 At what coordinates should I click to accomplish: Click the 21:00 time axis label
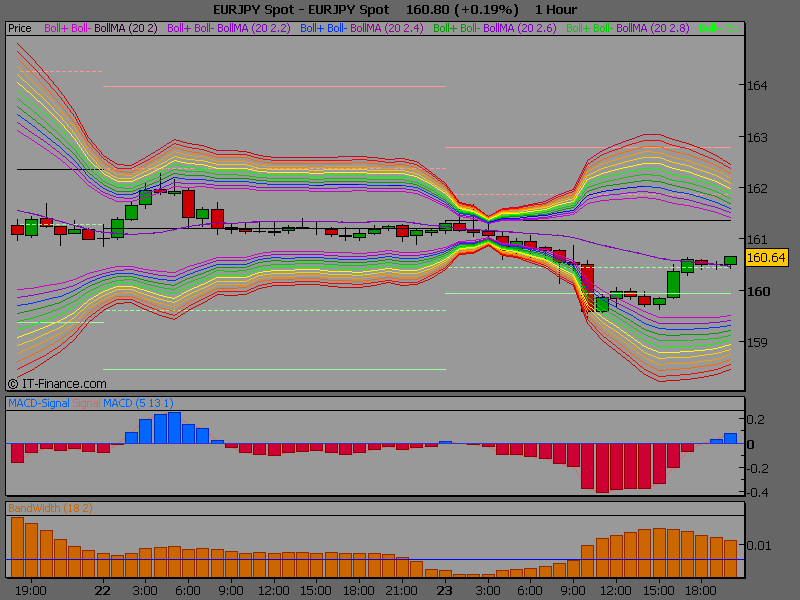402,591
